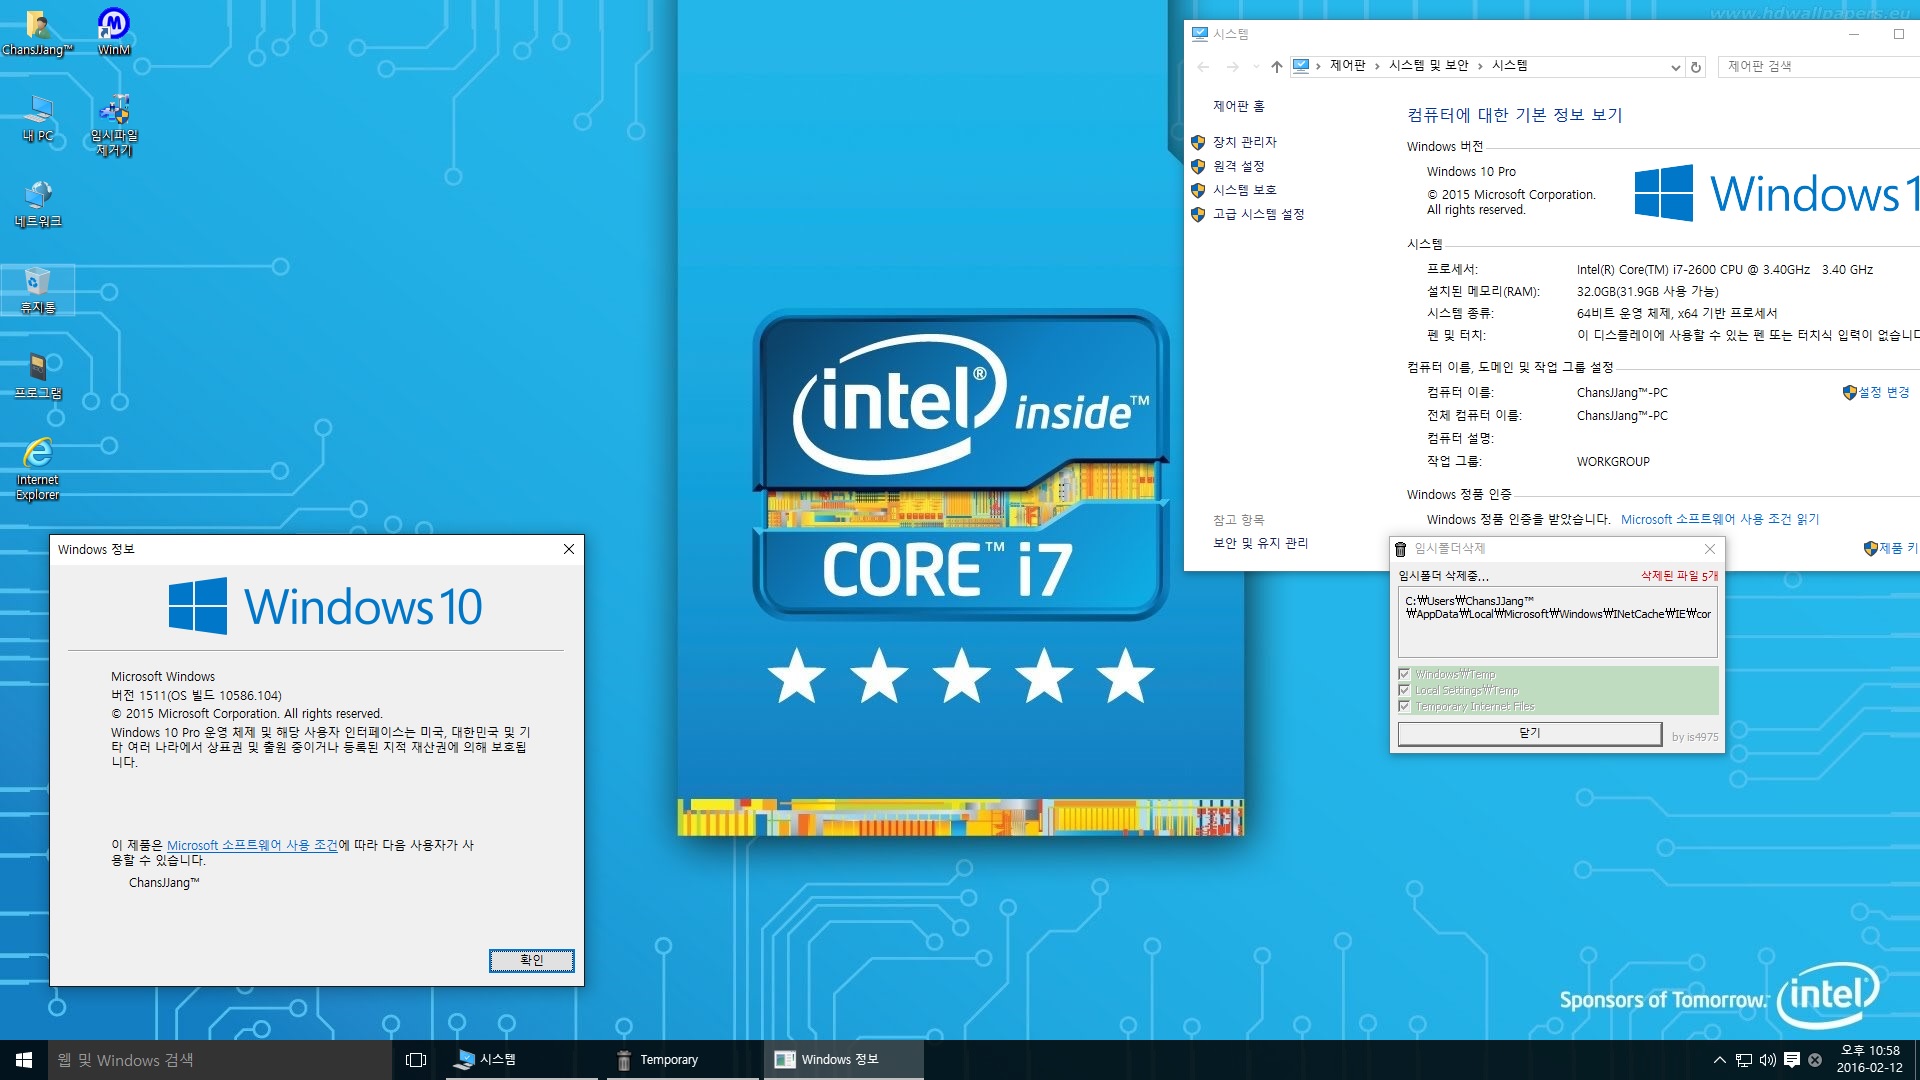The height and width of the screenshot is (1080, 1920).
Task: Click 시스템 및 보안 in the breadcrumb path
Action: (x=1428, y=66)
